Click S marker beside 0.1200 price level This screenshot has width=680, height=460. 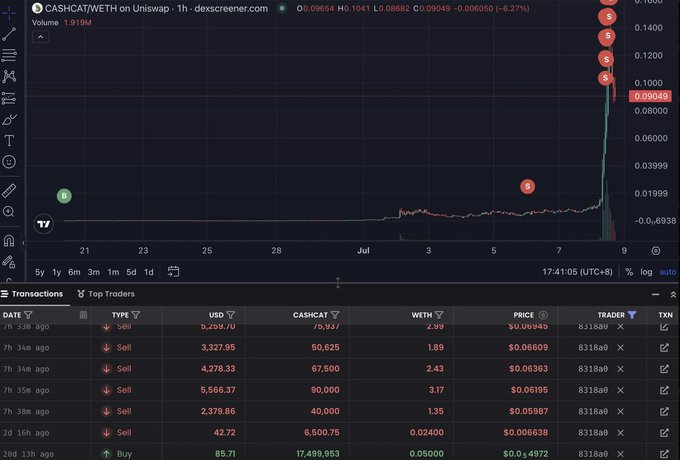(606, 59)
